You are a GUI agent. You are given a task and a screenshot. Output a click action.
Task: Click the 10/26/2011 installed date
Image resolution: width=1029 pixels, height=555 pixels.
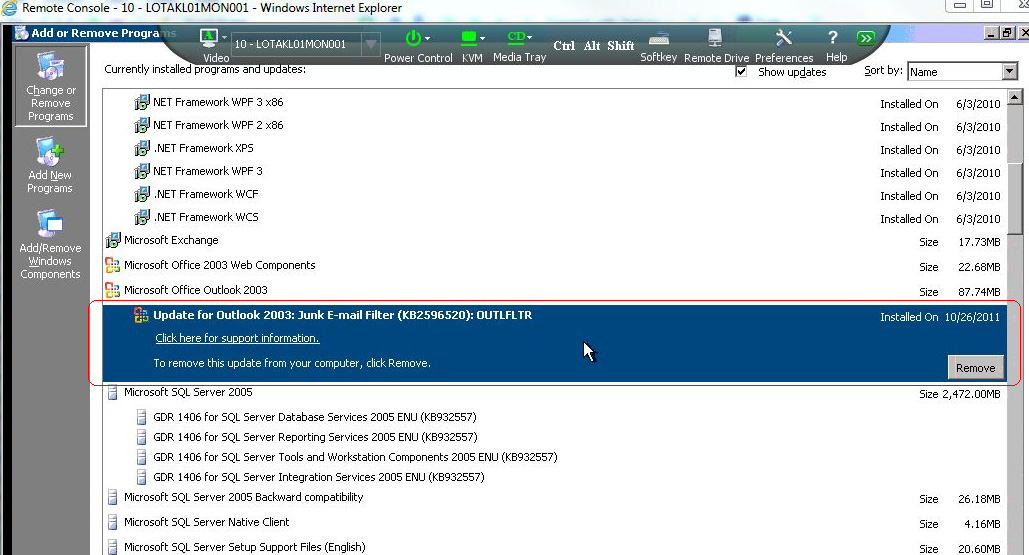[x=972, y=317]
